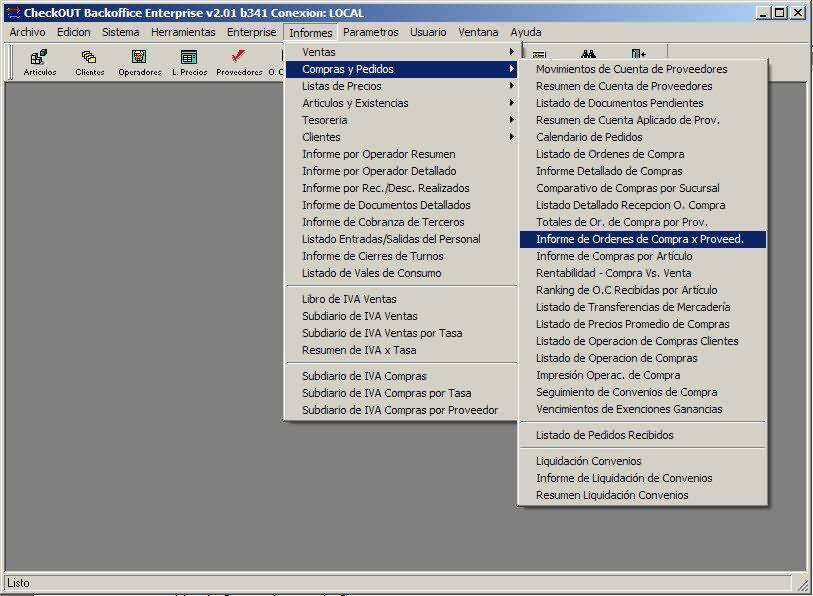Select Informe por Rec./Desc. Realizados
Viewport: 813px width, 596px height.
click(x=401, y=188)
